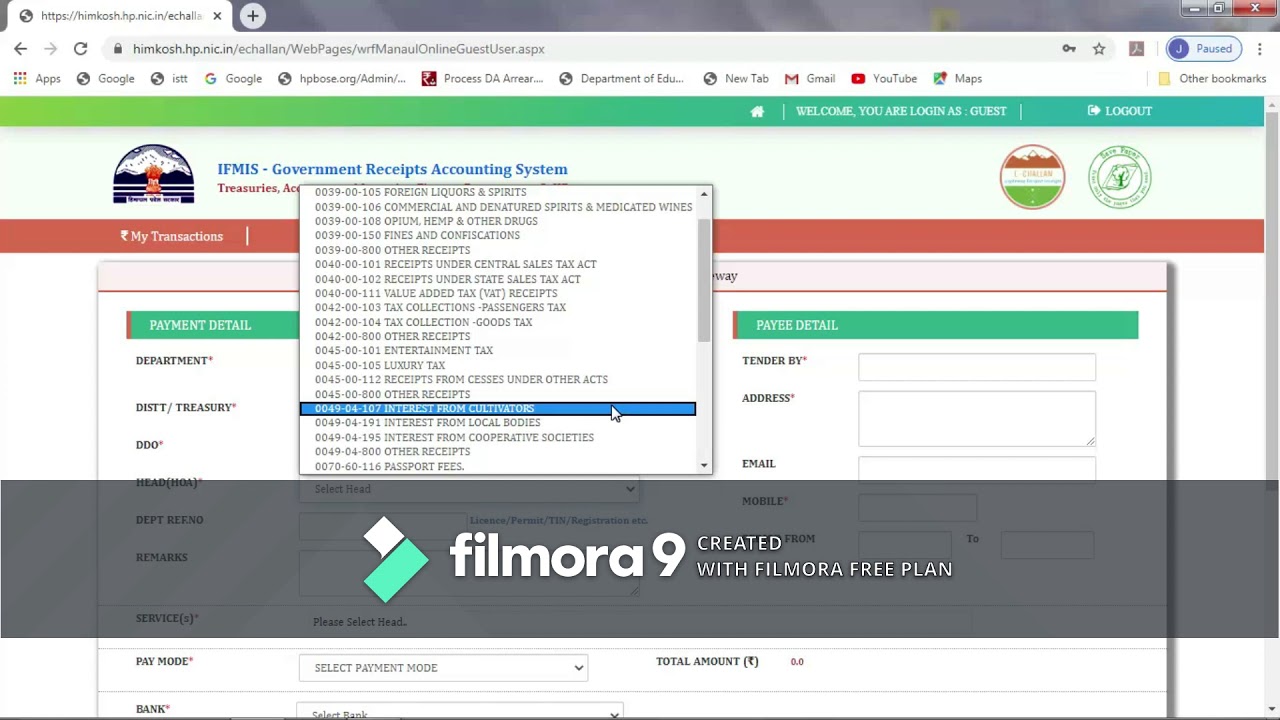
Task: Click the browser address bar URL
Action: tap(338, 48)
